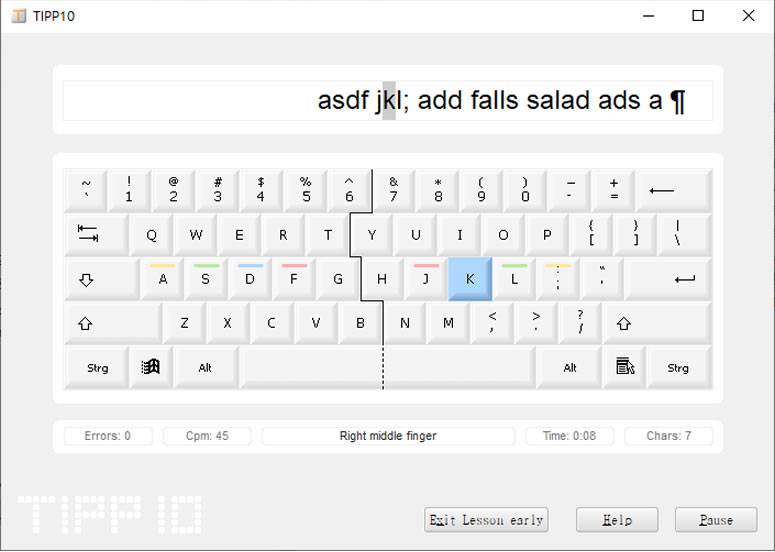Click the Windows logo key
The width and height of the screenshot is (775, 552).
click(x=151, y=367)
